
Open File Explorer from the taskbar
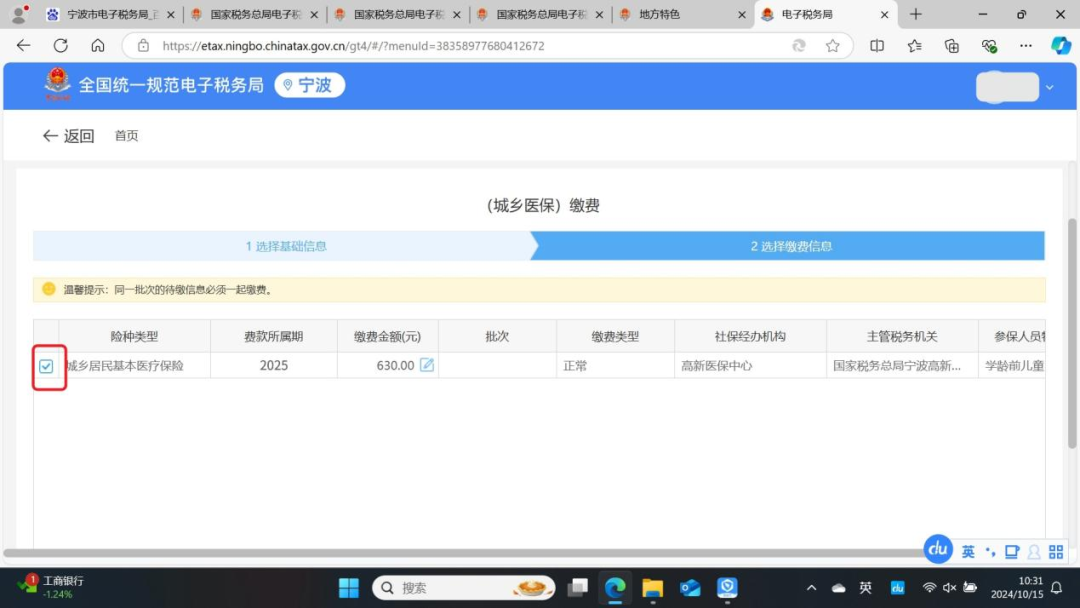(x=653, y=587)
